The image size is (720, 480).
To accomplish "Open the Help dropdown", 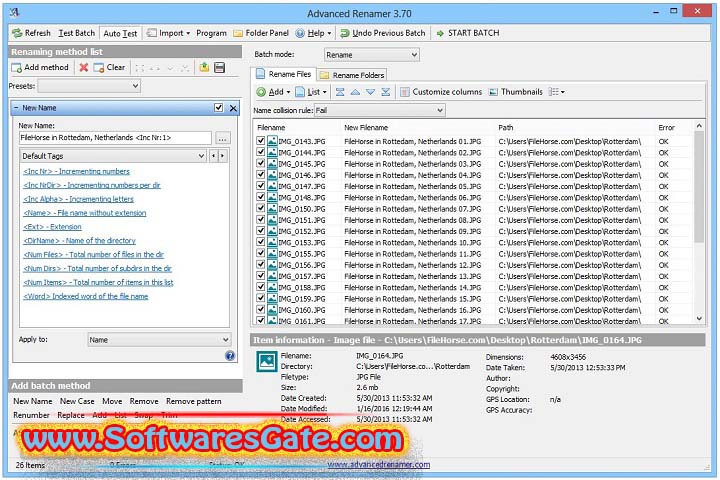I will pos(314,33).
